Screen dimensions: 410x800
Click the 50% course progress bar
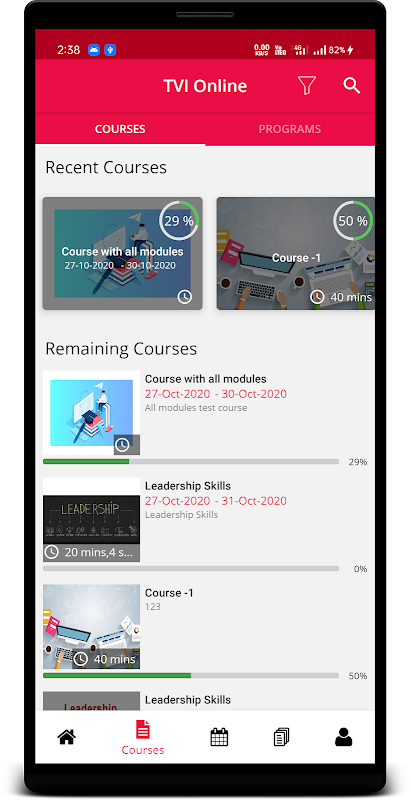[191, 676]
